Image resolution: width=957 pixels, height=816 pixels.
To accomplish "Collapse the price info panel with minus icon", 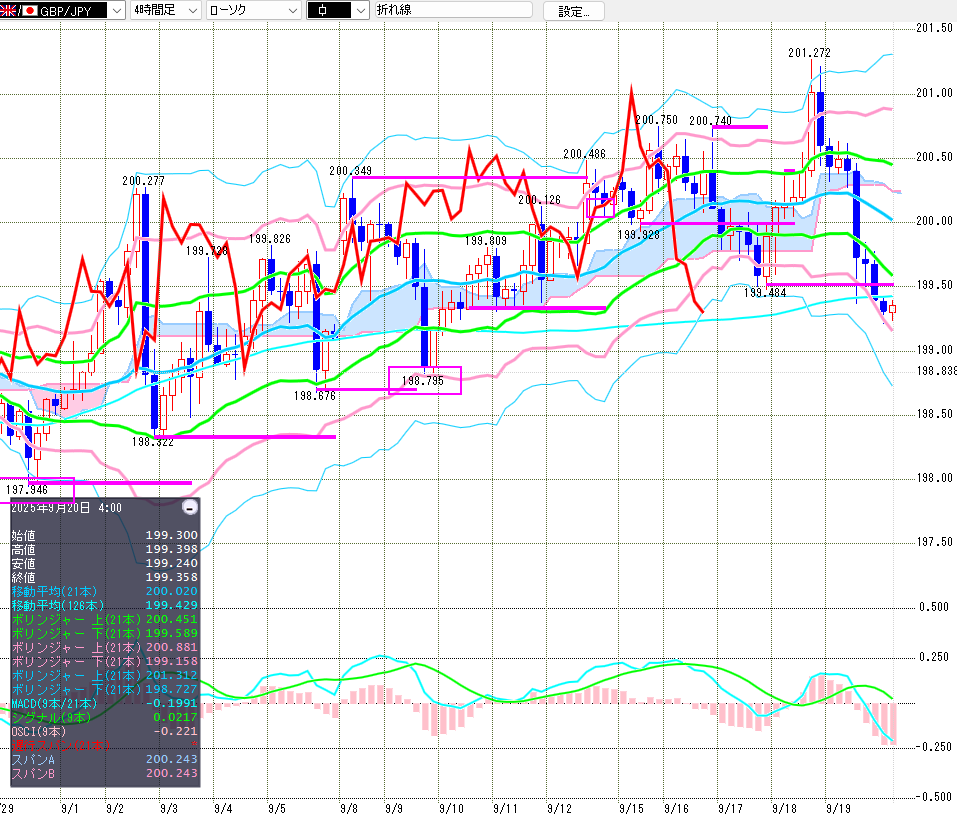I will (190, 507).
